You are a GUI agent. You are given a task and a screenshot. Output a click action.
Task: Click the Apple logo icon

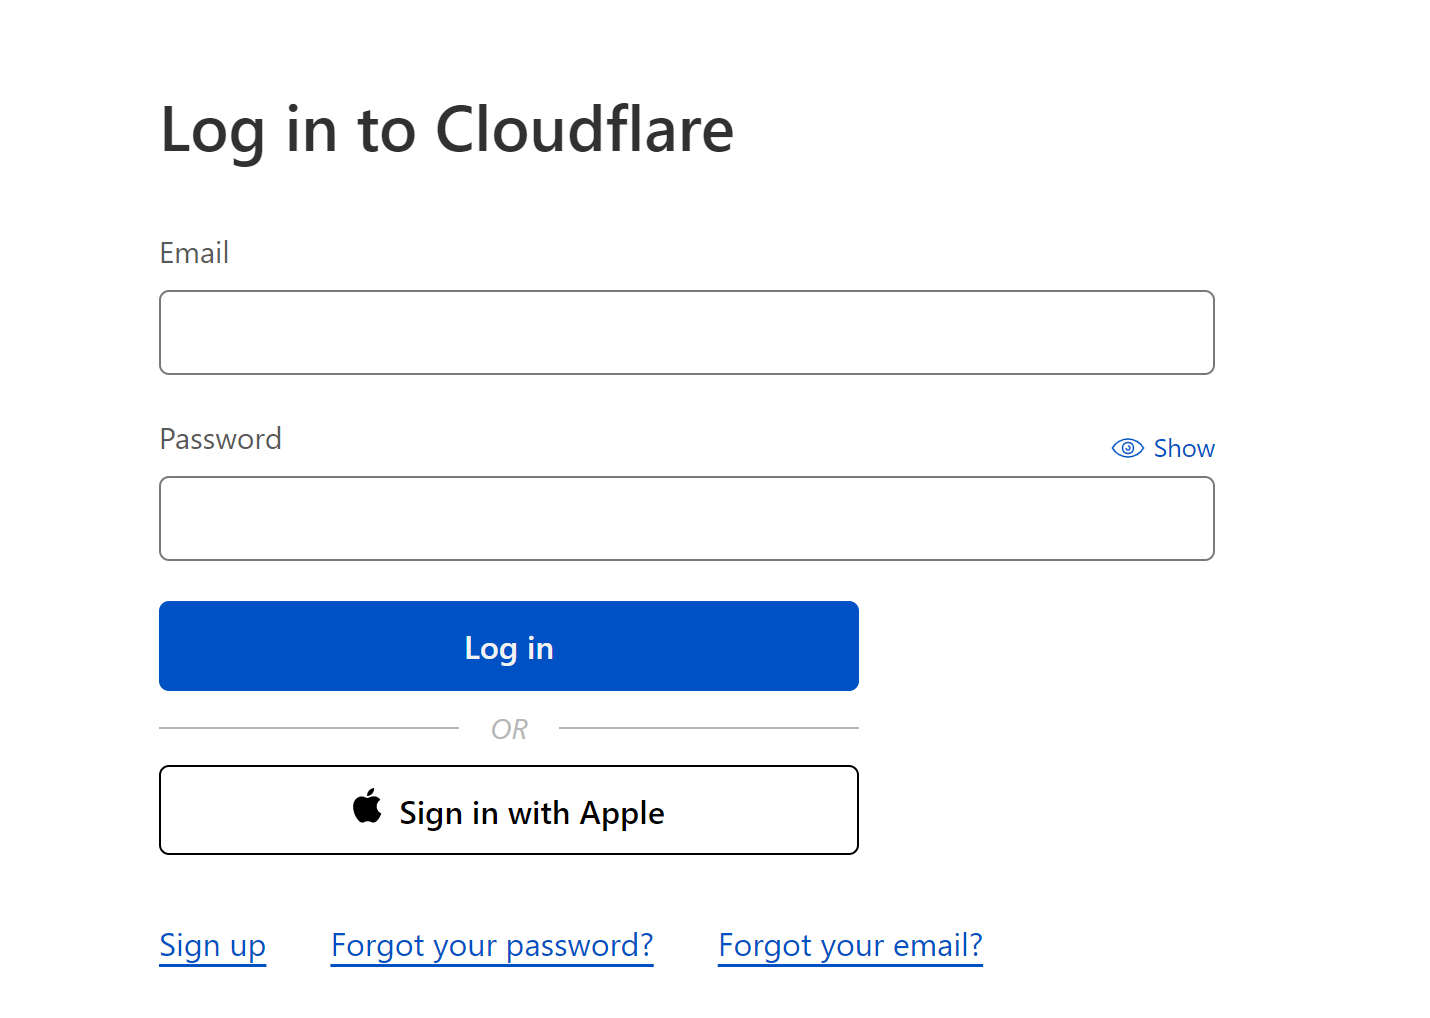pos(367,806)
